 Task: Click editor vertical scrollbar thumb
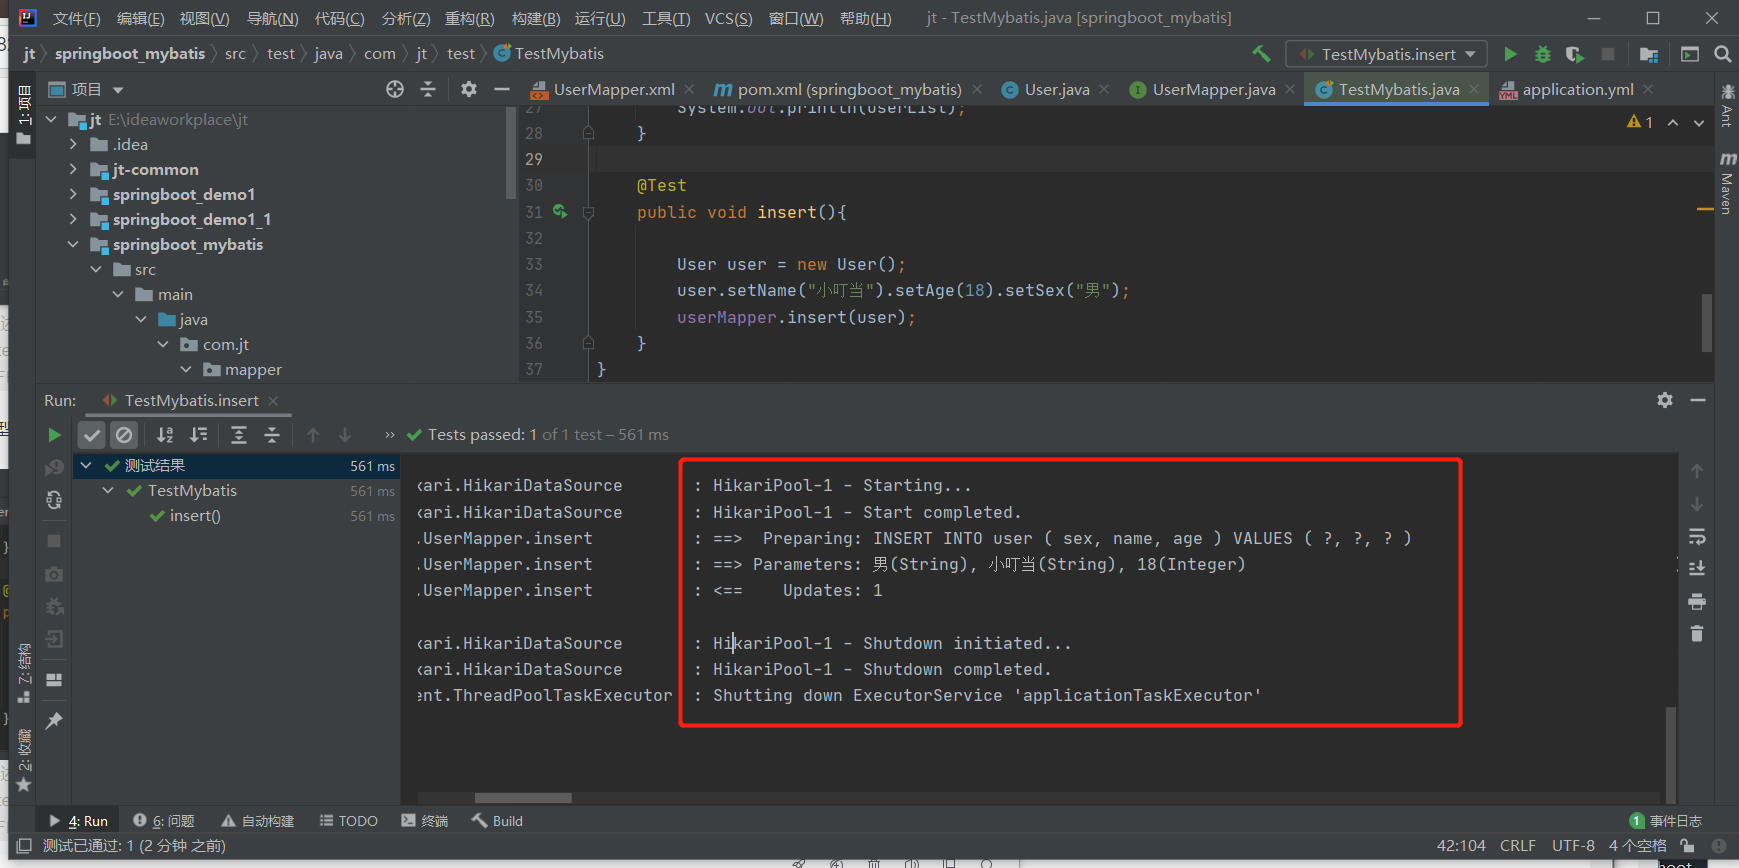click(1706, 322)
